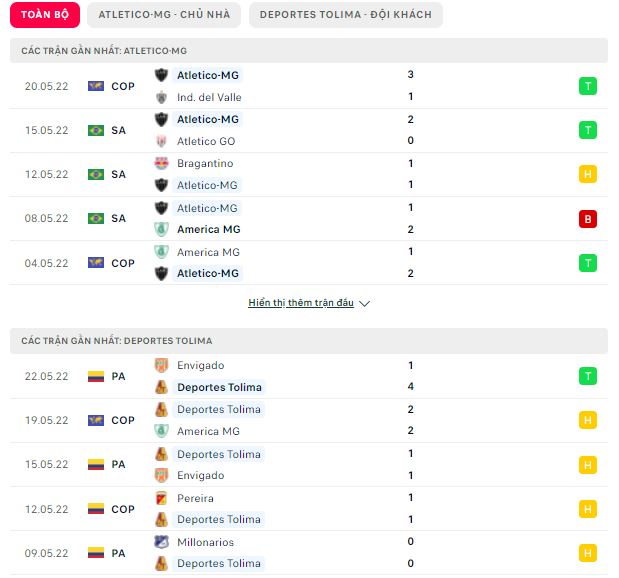Click the Atletico GO team logo
The width and height of the screenshot is (619, 578).
161,141
